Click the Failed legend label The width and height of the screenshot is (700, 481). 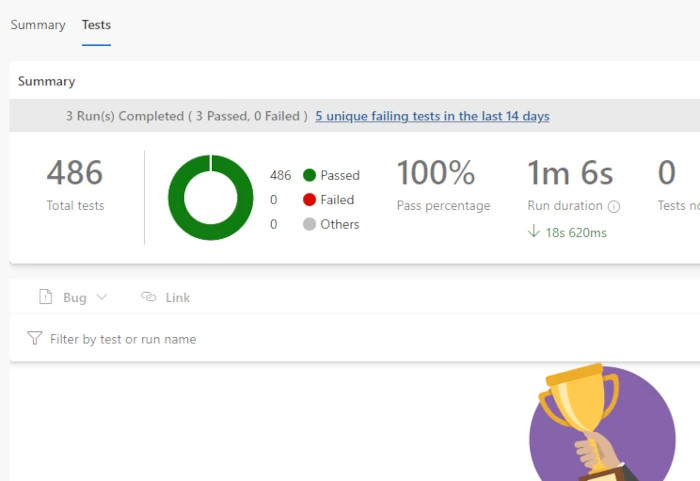[337, 200]
